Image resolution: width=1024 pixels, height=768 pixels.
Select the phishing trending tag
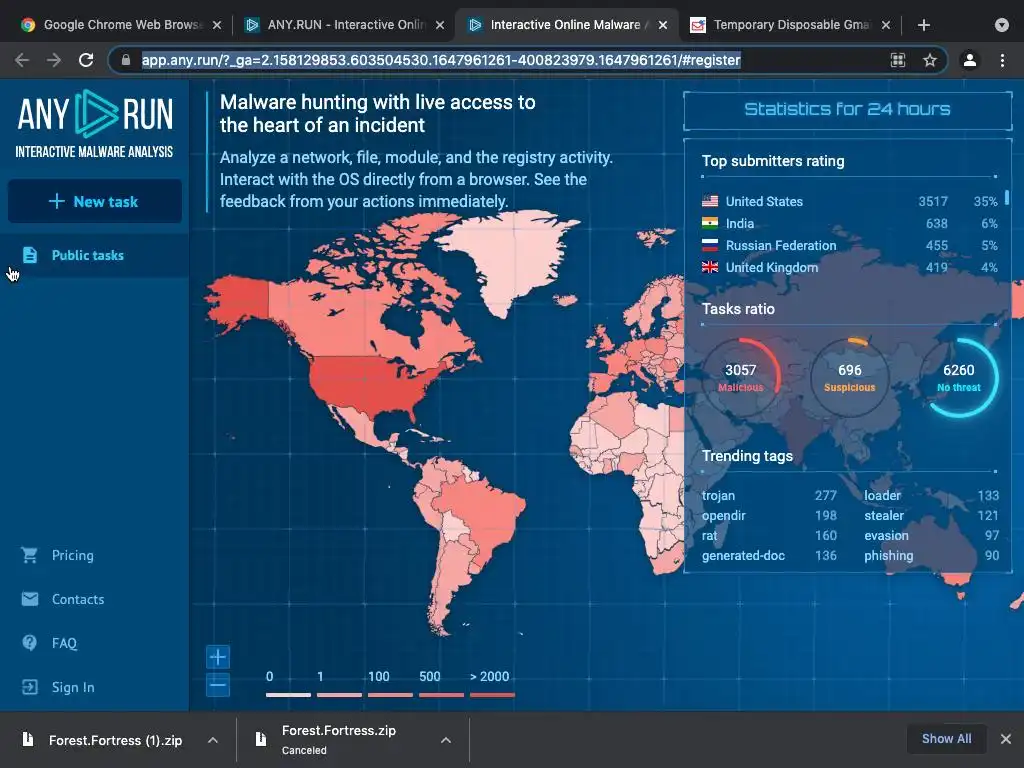tap(889, 556)
